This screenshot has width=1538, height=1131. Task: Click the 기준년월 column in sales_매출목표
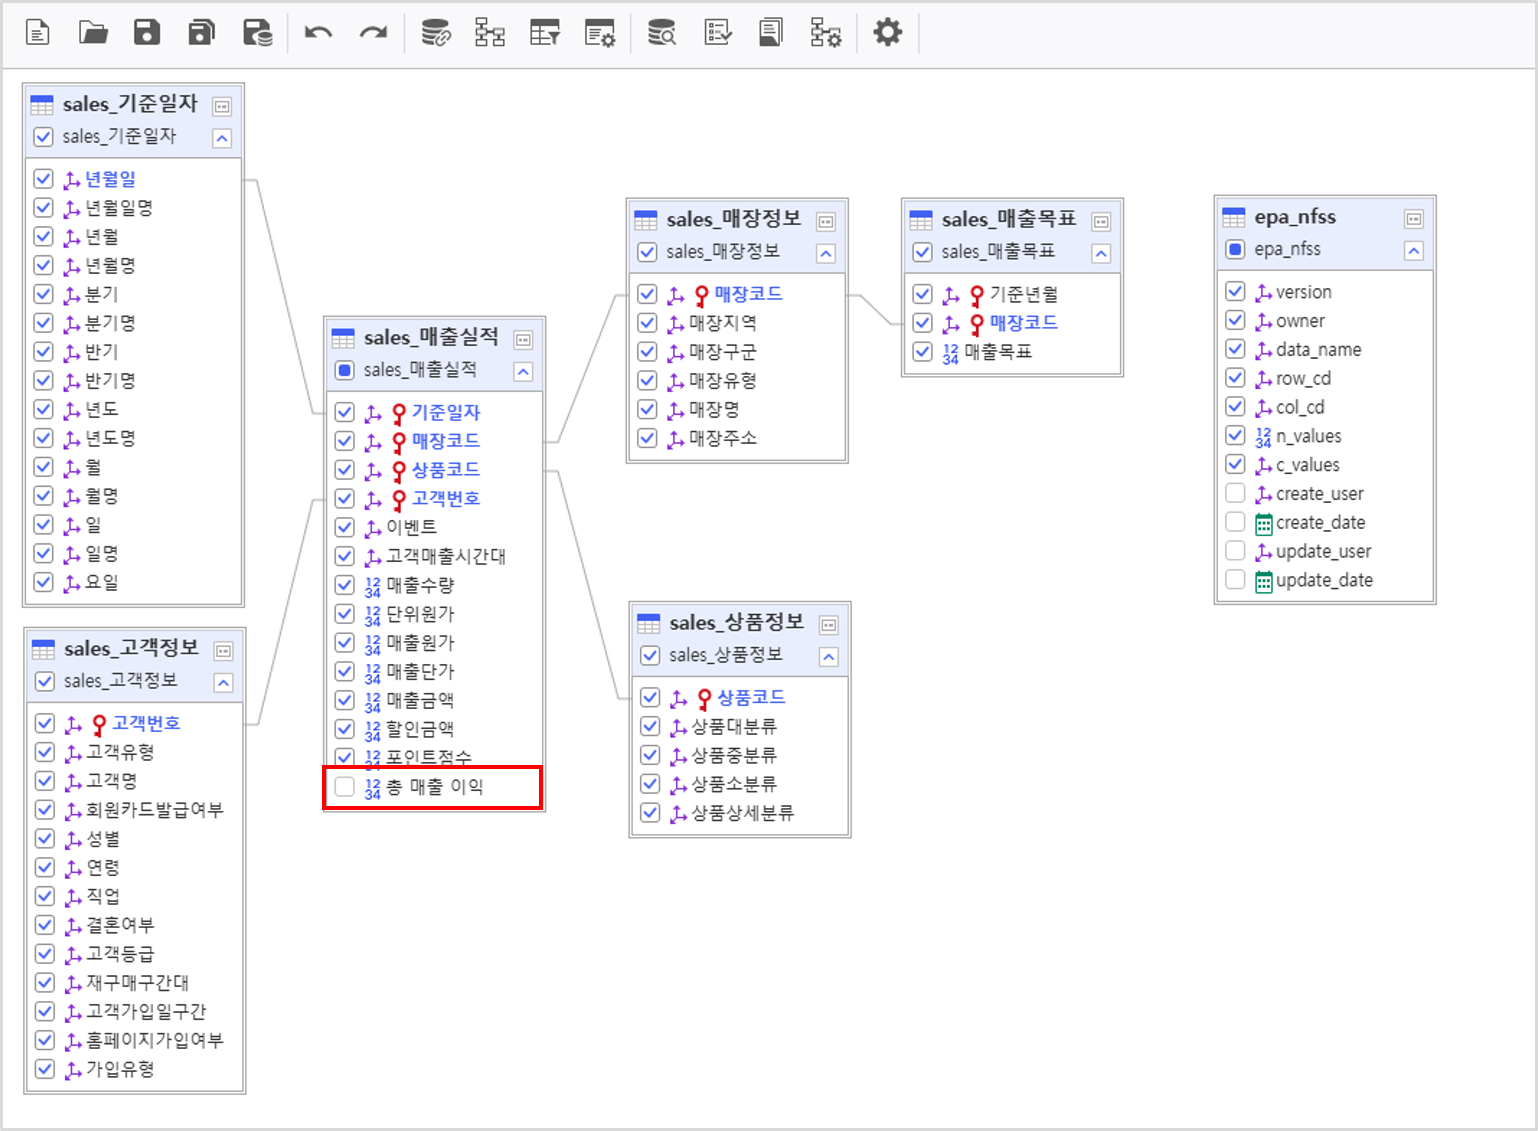(1024, 294)
